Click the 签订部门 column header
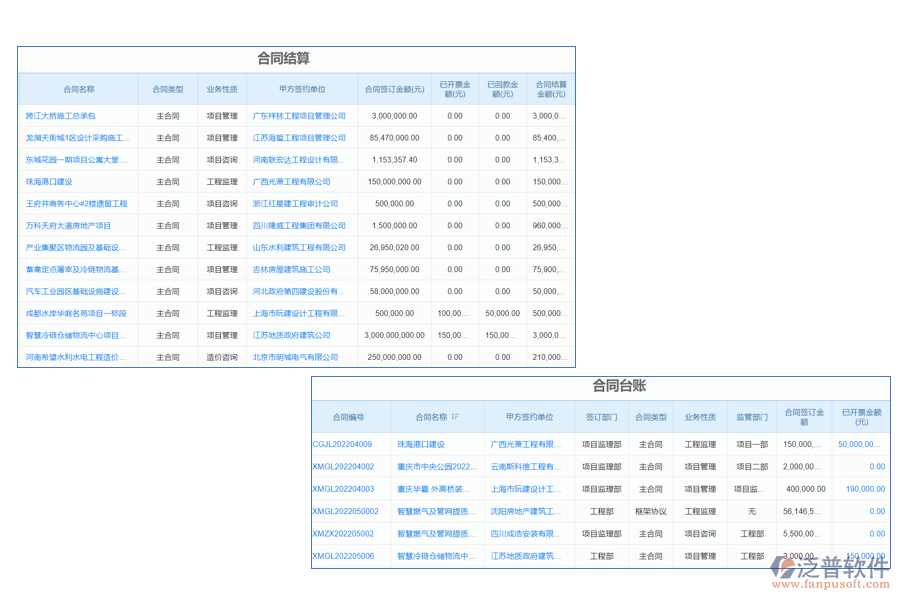 coord(601,417)
